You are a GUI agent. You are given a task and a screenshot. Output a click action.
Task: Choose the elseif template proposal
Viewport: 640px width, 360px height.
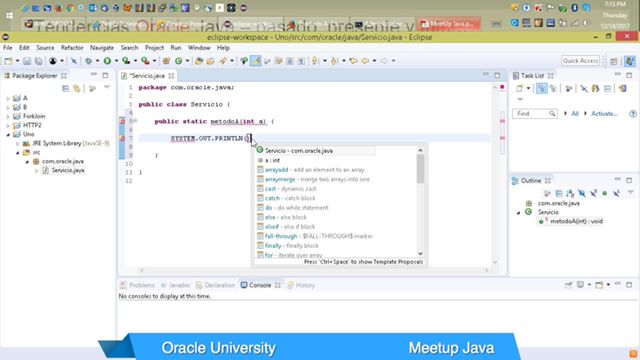coord(286,227)
